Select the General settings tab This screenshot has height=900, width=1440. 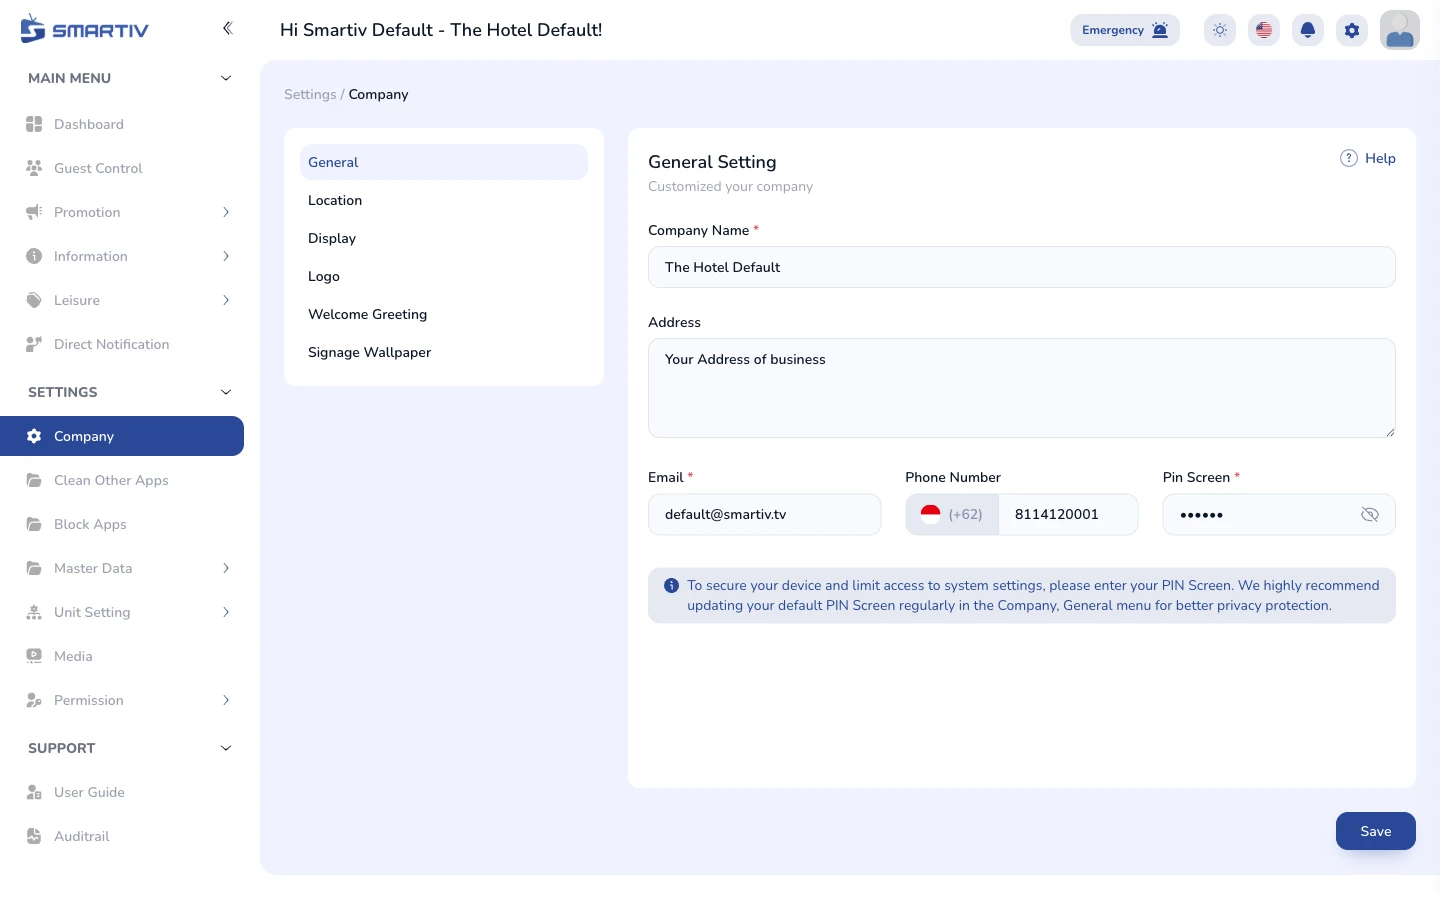pyautogui.click(x=444, y=162)
